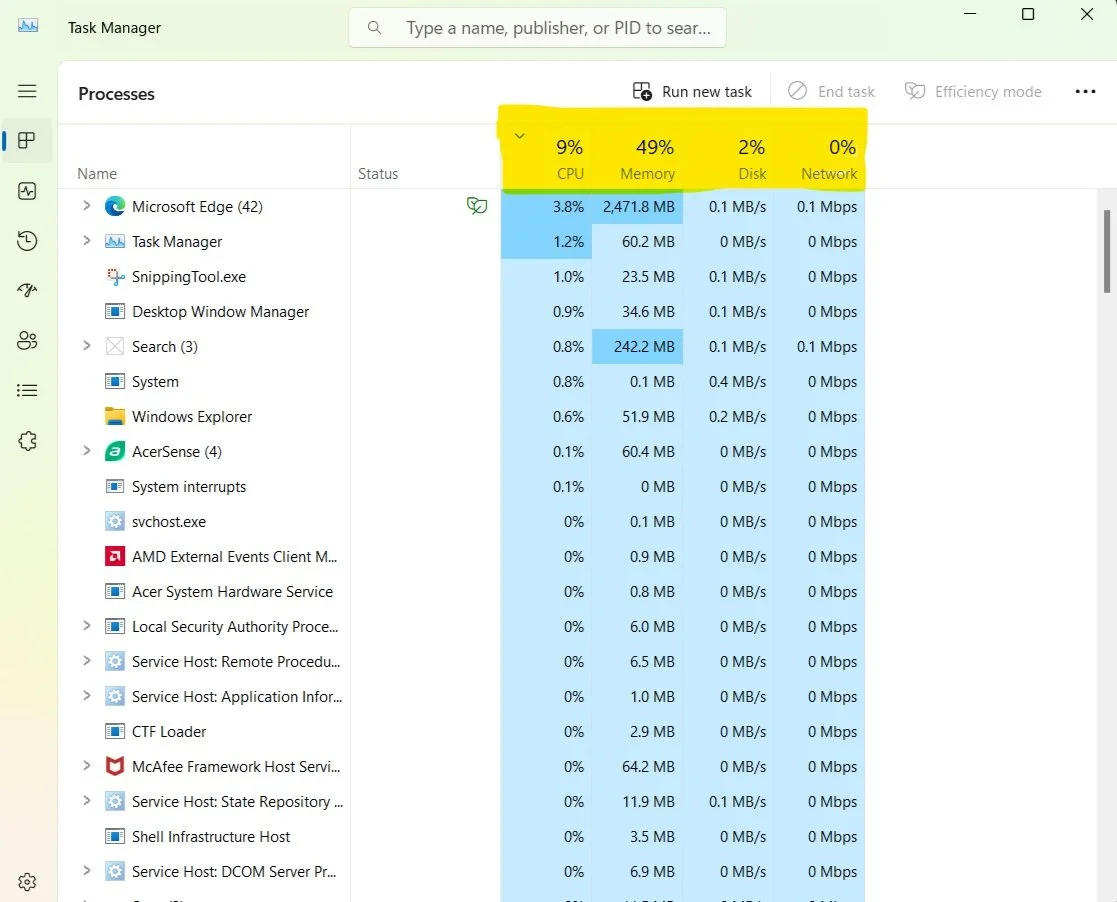Select the Processes sidebar icon
Image resolution: width=1117 pixels, height=902 pixels.
click(27, 140)
